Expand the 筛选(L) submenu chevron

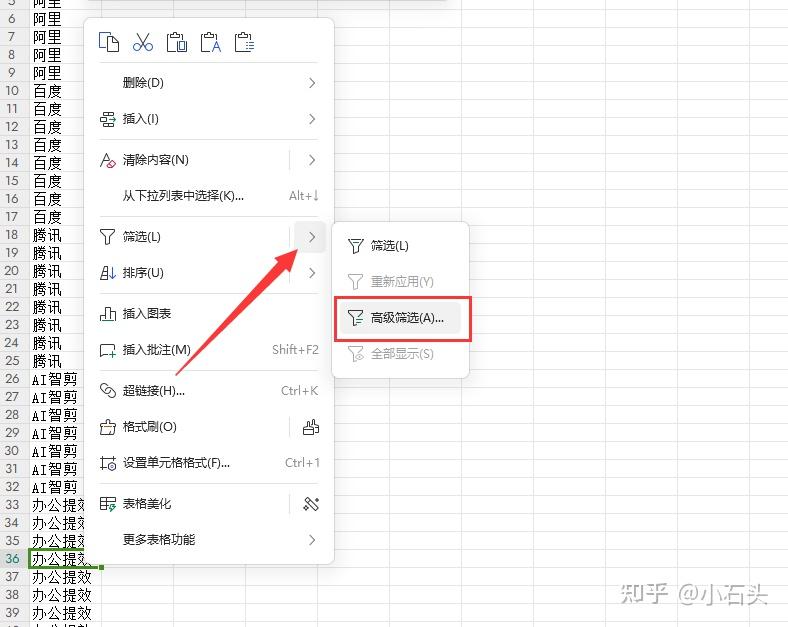(311, 237)
